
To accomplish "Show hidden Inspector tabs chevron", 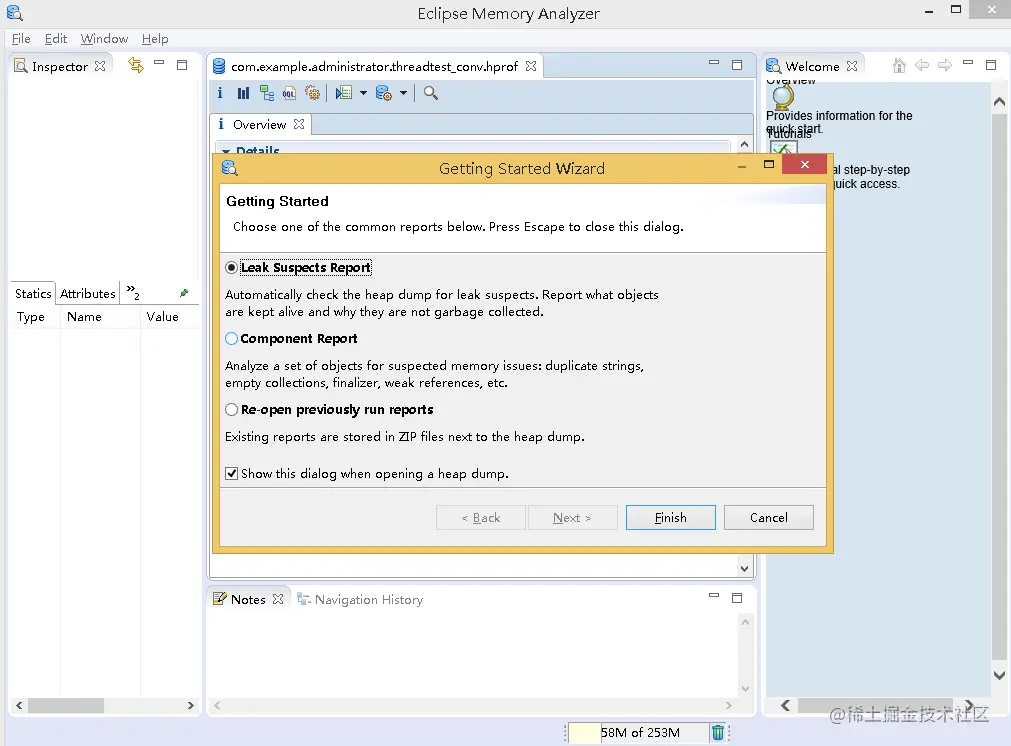I will (133, 292).
